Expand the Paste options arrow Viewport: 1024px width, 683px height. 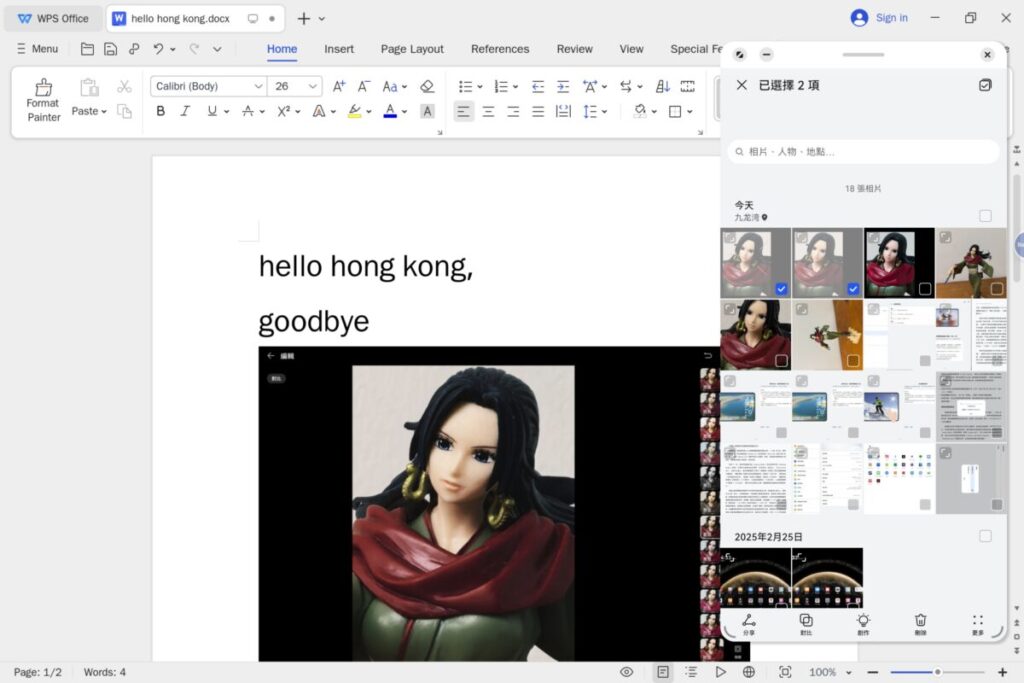104,112
